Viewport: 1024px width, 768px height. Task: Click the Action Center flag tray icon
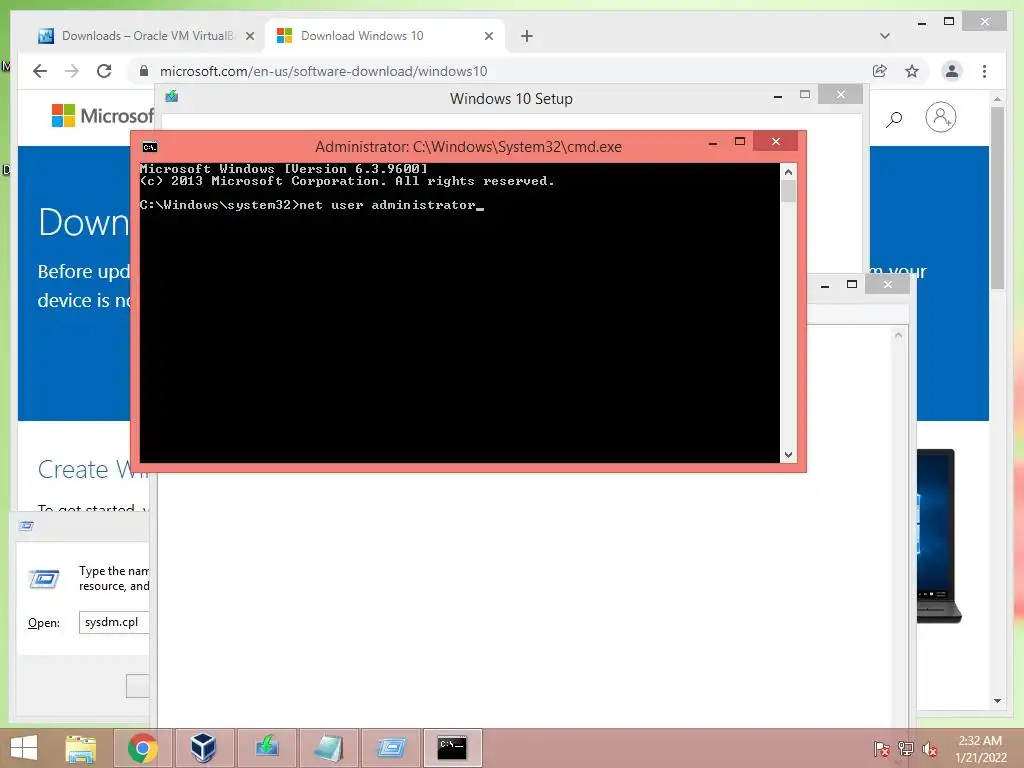point(881,749)
